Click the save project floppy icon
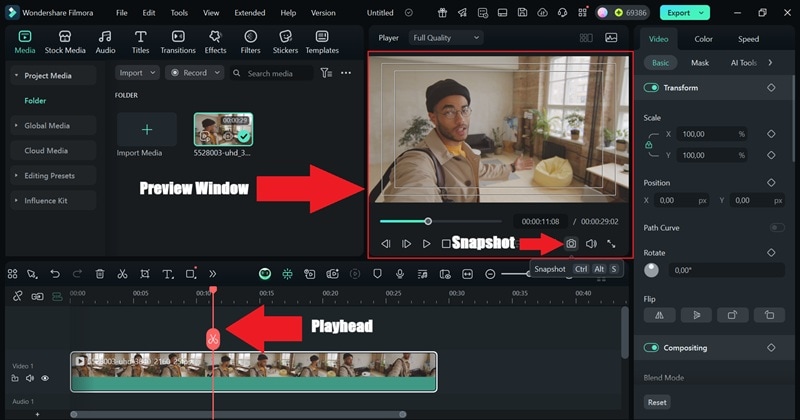800x420 pixels. (522, 13)
